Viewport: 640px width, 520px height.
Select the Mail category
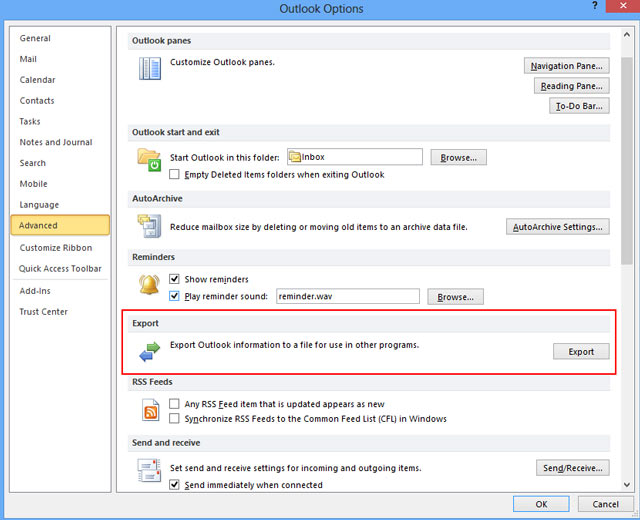coord(60,59)
